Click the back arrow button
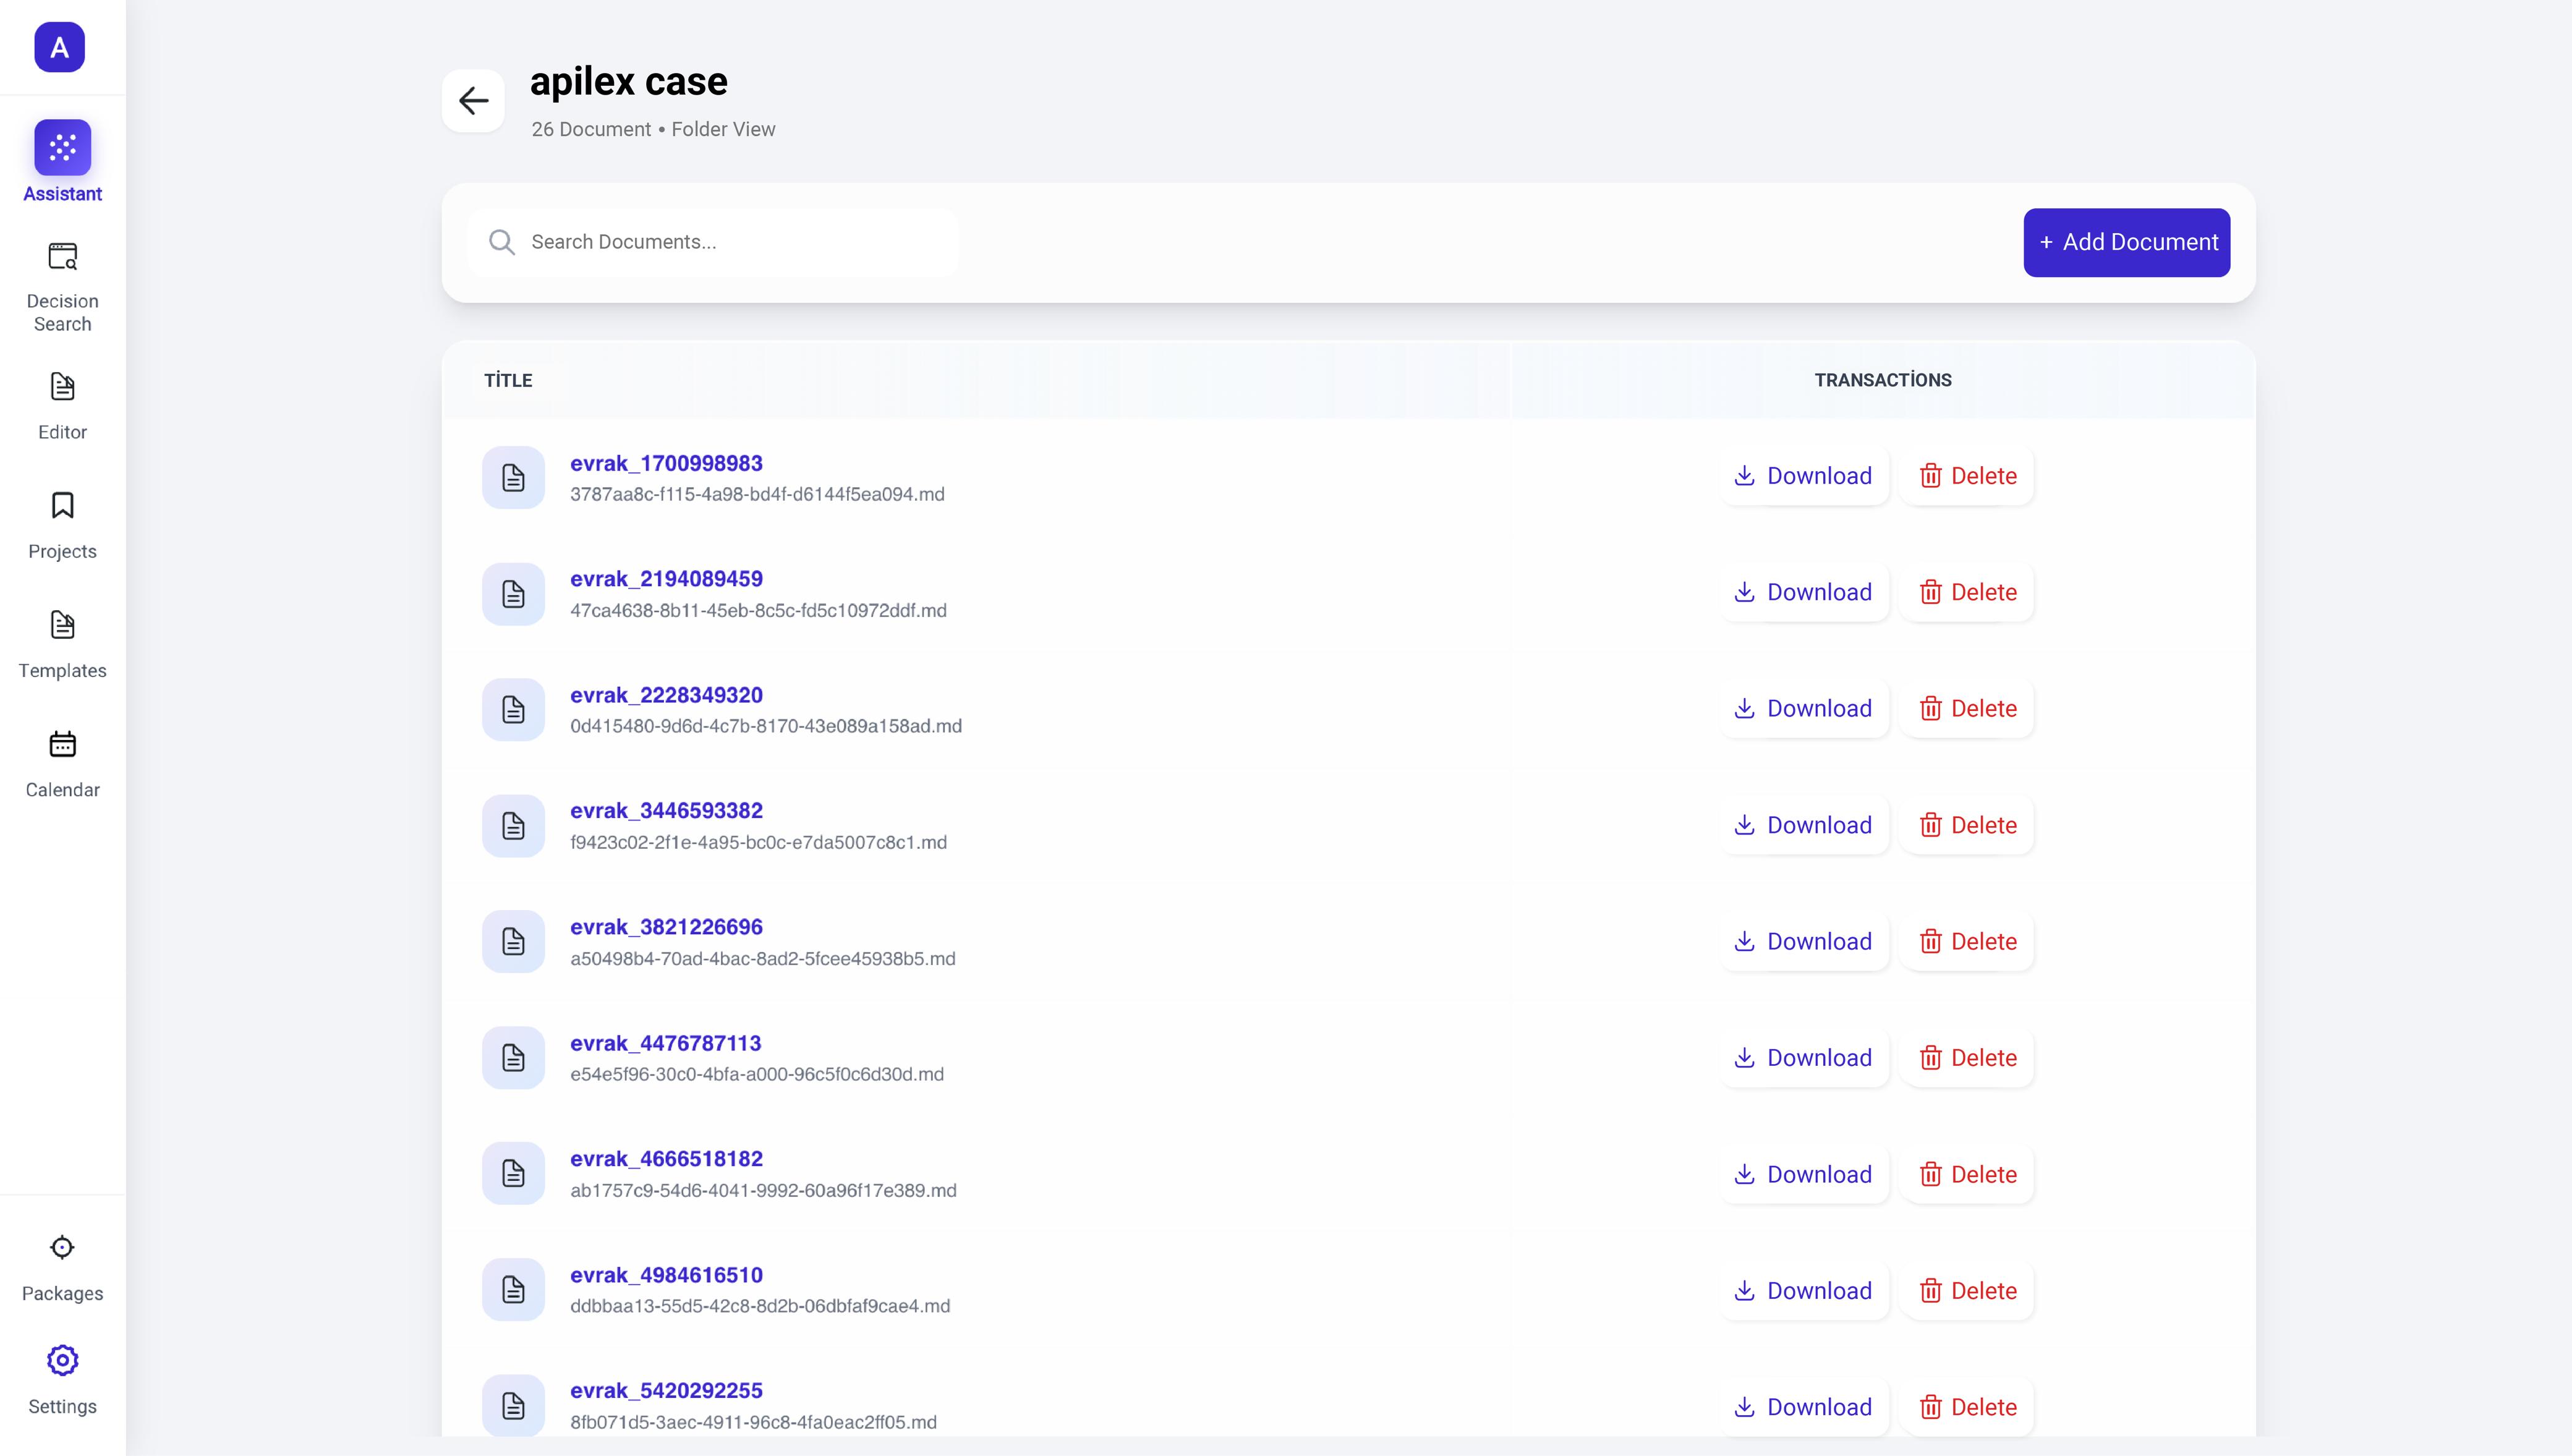This screenshot has width=2572, height=1456. 473,100
